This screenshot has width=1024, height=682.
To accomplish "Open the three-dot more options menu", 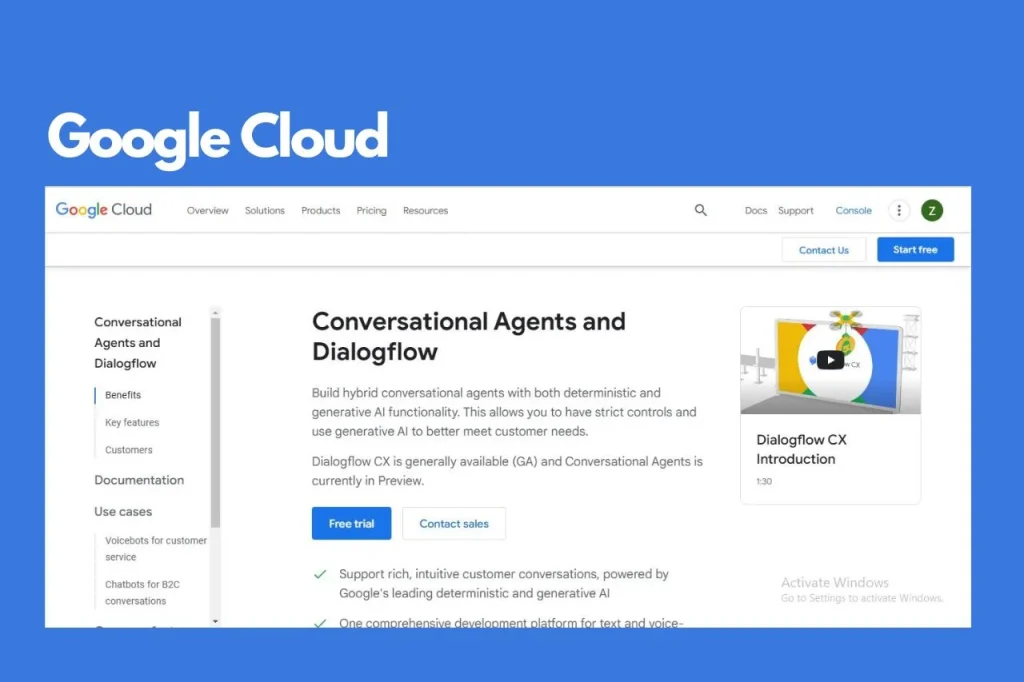I will [x=899, y=210].
